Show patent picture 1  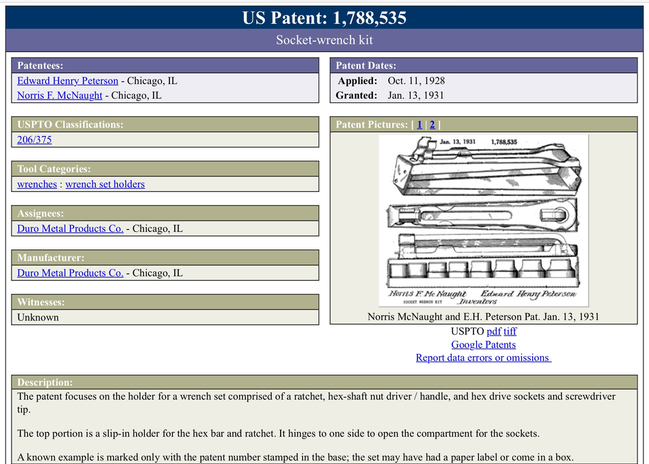(x=420, y=125)
